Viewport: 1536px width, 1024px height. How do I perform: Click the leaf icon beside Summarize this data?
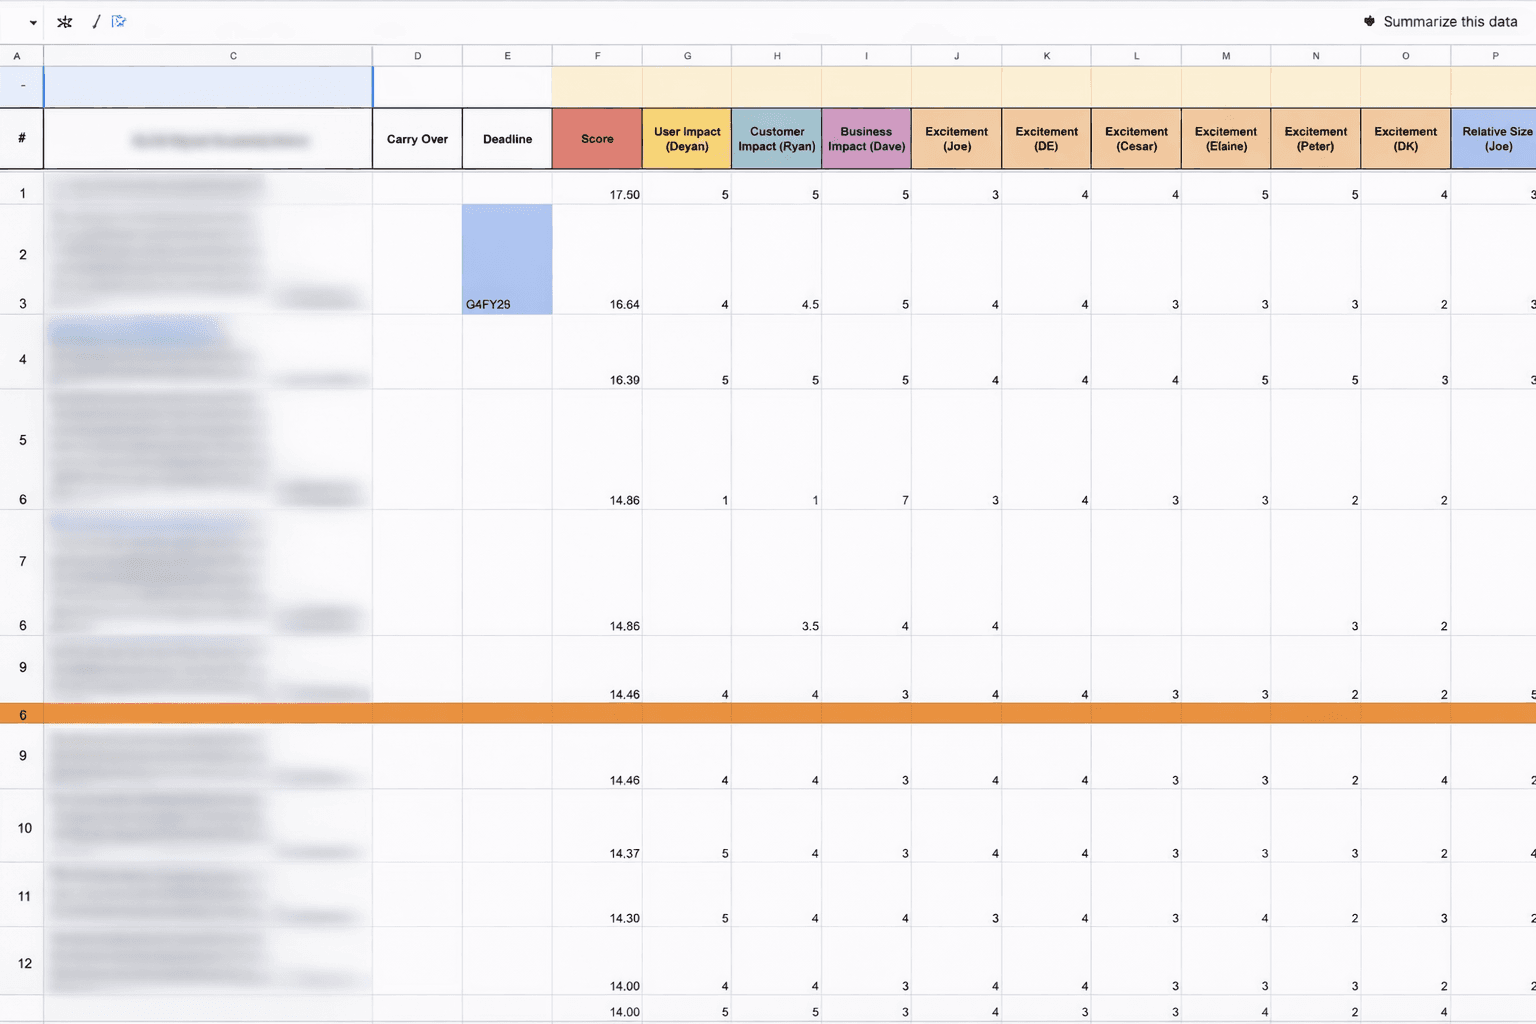coord(1369,20)
